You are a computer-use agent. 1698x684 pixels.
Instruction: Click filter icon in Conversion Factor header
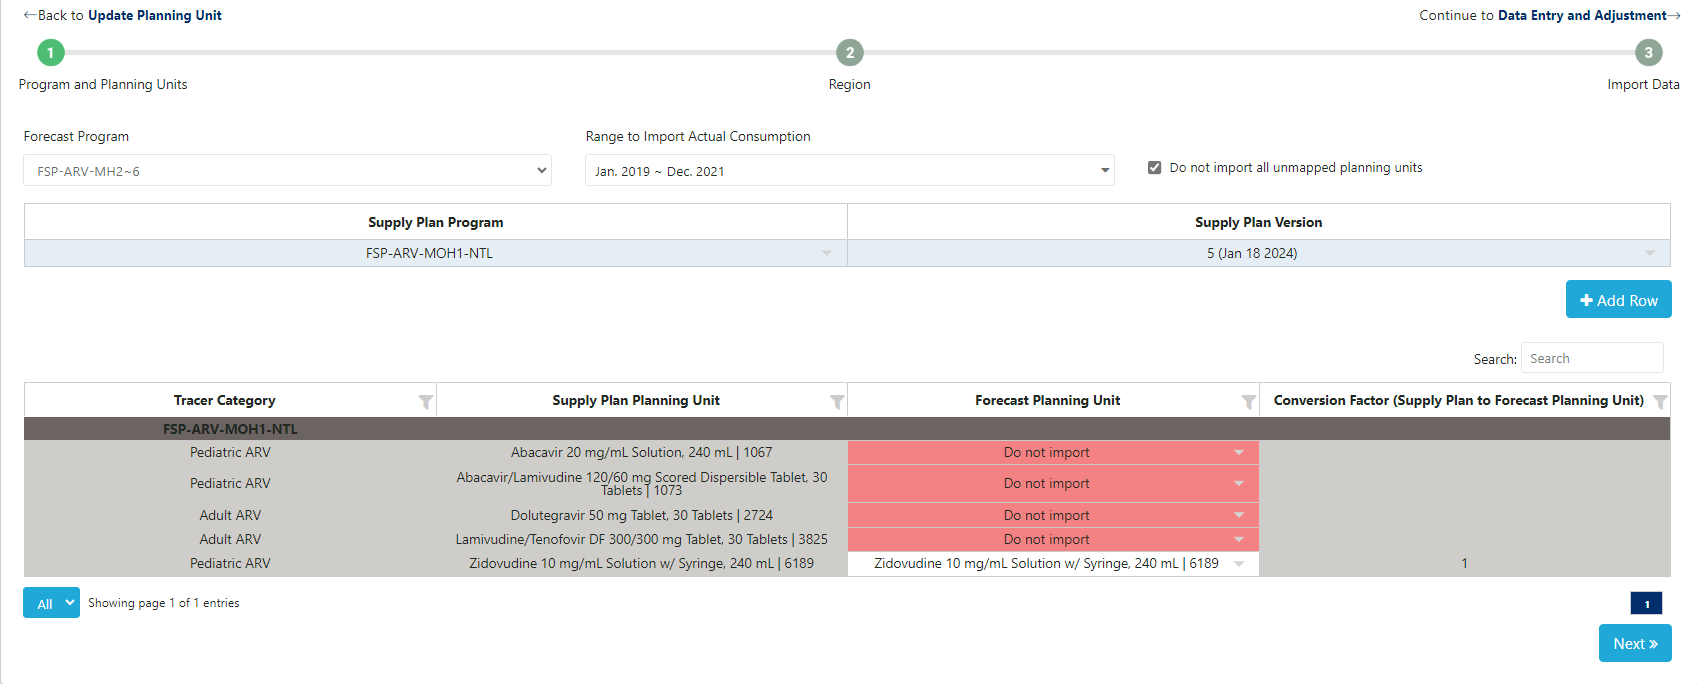(1660, 402)
